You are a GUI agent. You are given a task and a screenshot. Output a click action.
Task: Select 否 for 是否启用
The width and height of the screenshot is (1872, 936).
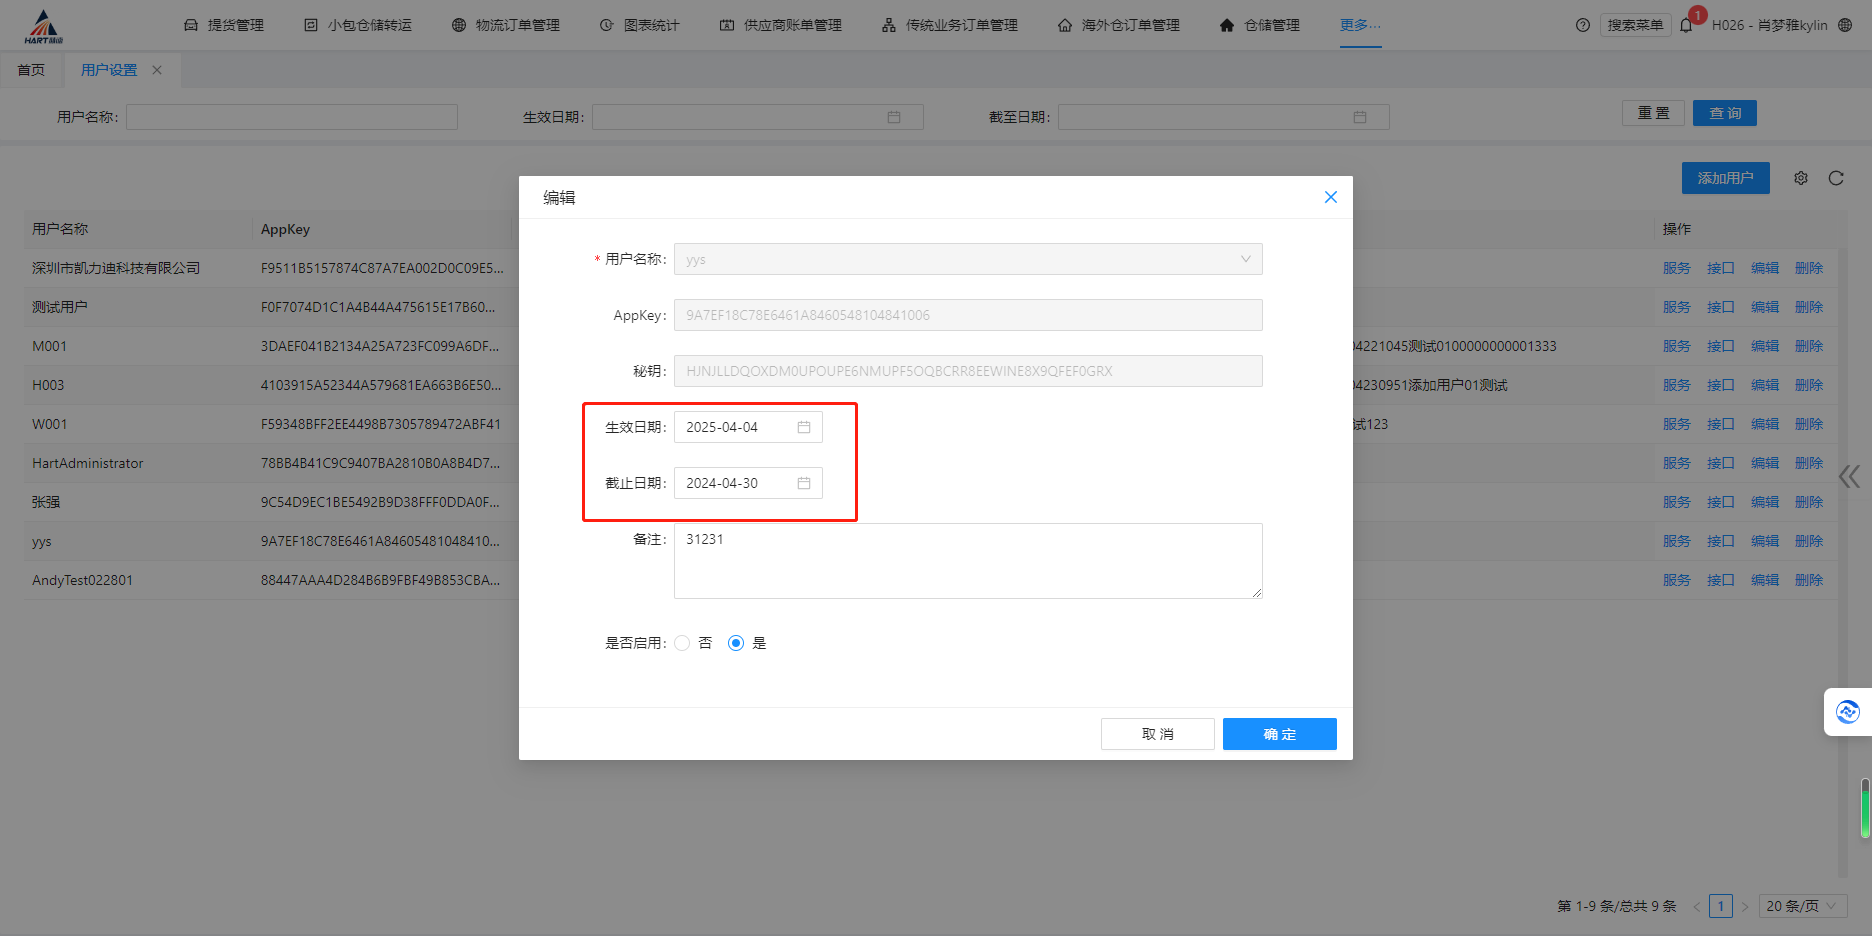click(682, 643)
